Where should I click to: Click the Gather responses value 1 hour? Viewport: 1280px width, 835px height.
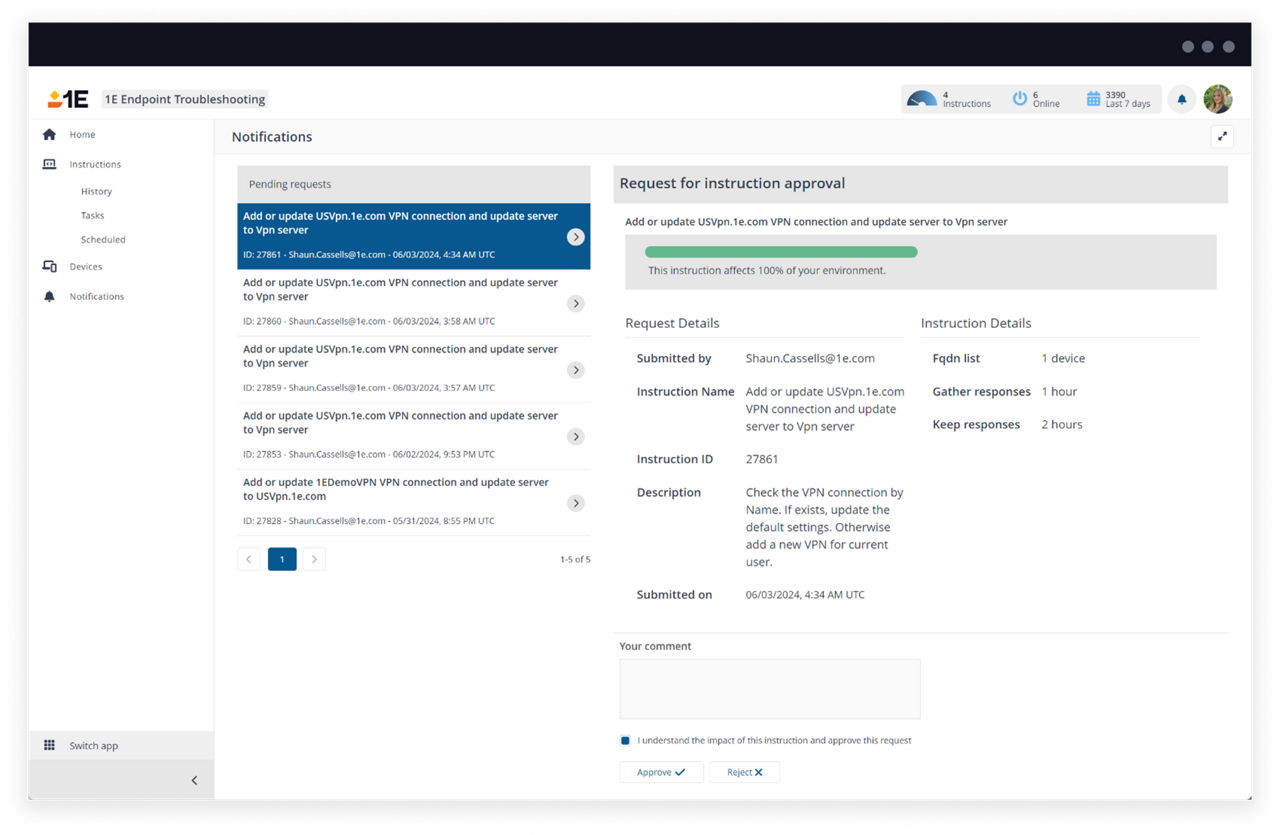point(1059,391)
